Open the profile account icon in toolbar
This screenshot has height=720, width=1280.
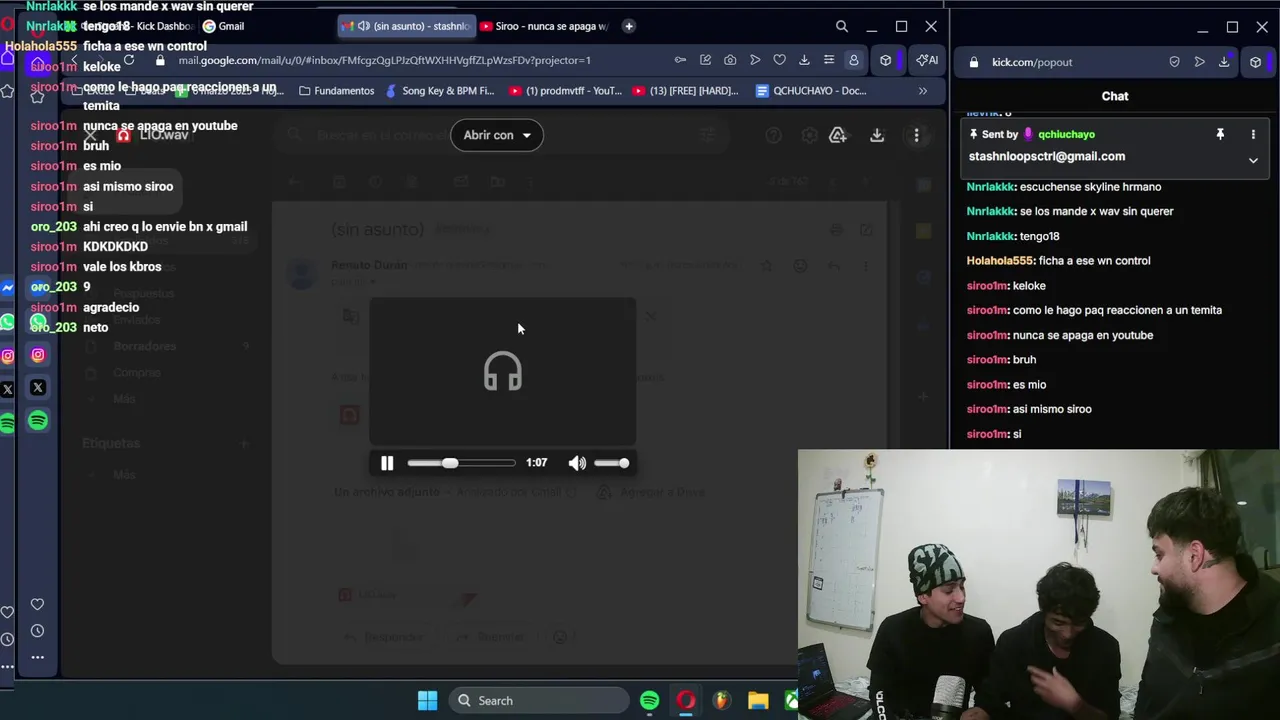tap(853, 60)
